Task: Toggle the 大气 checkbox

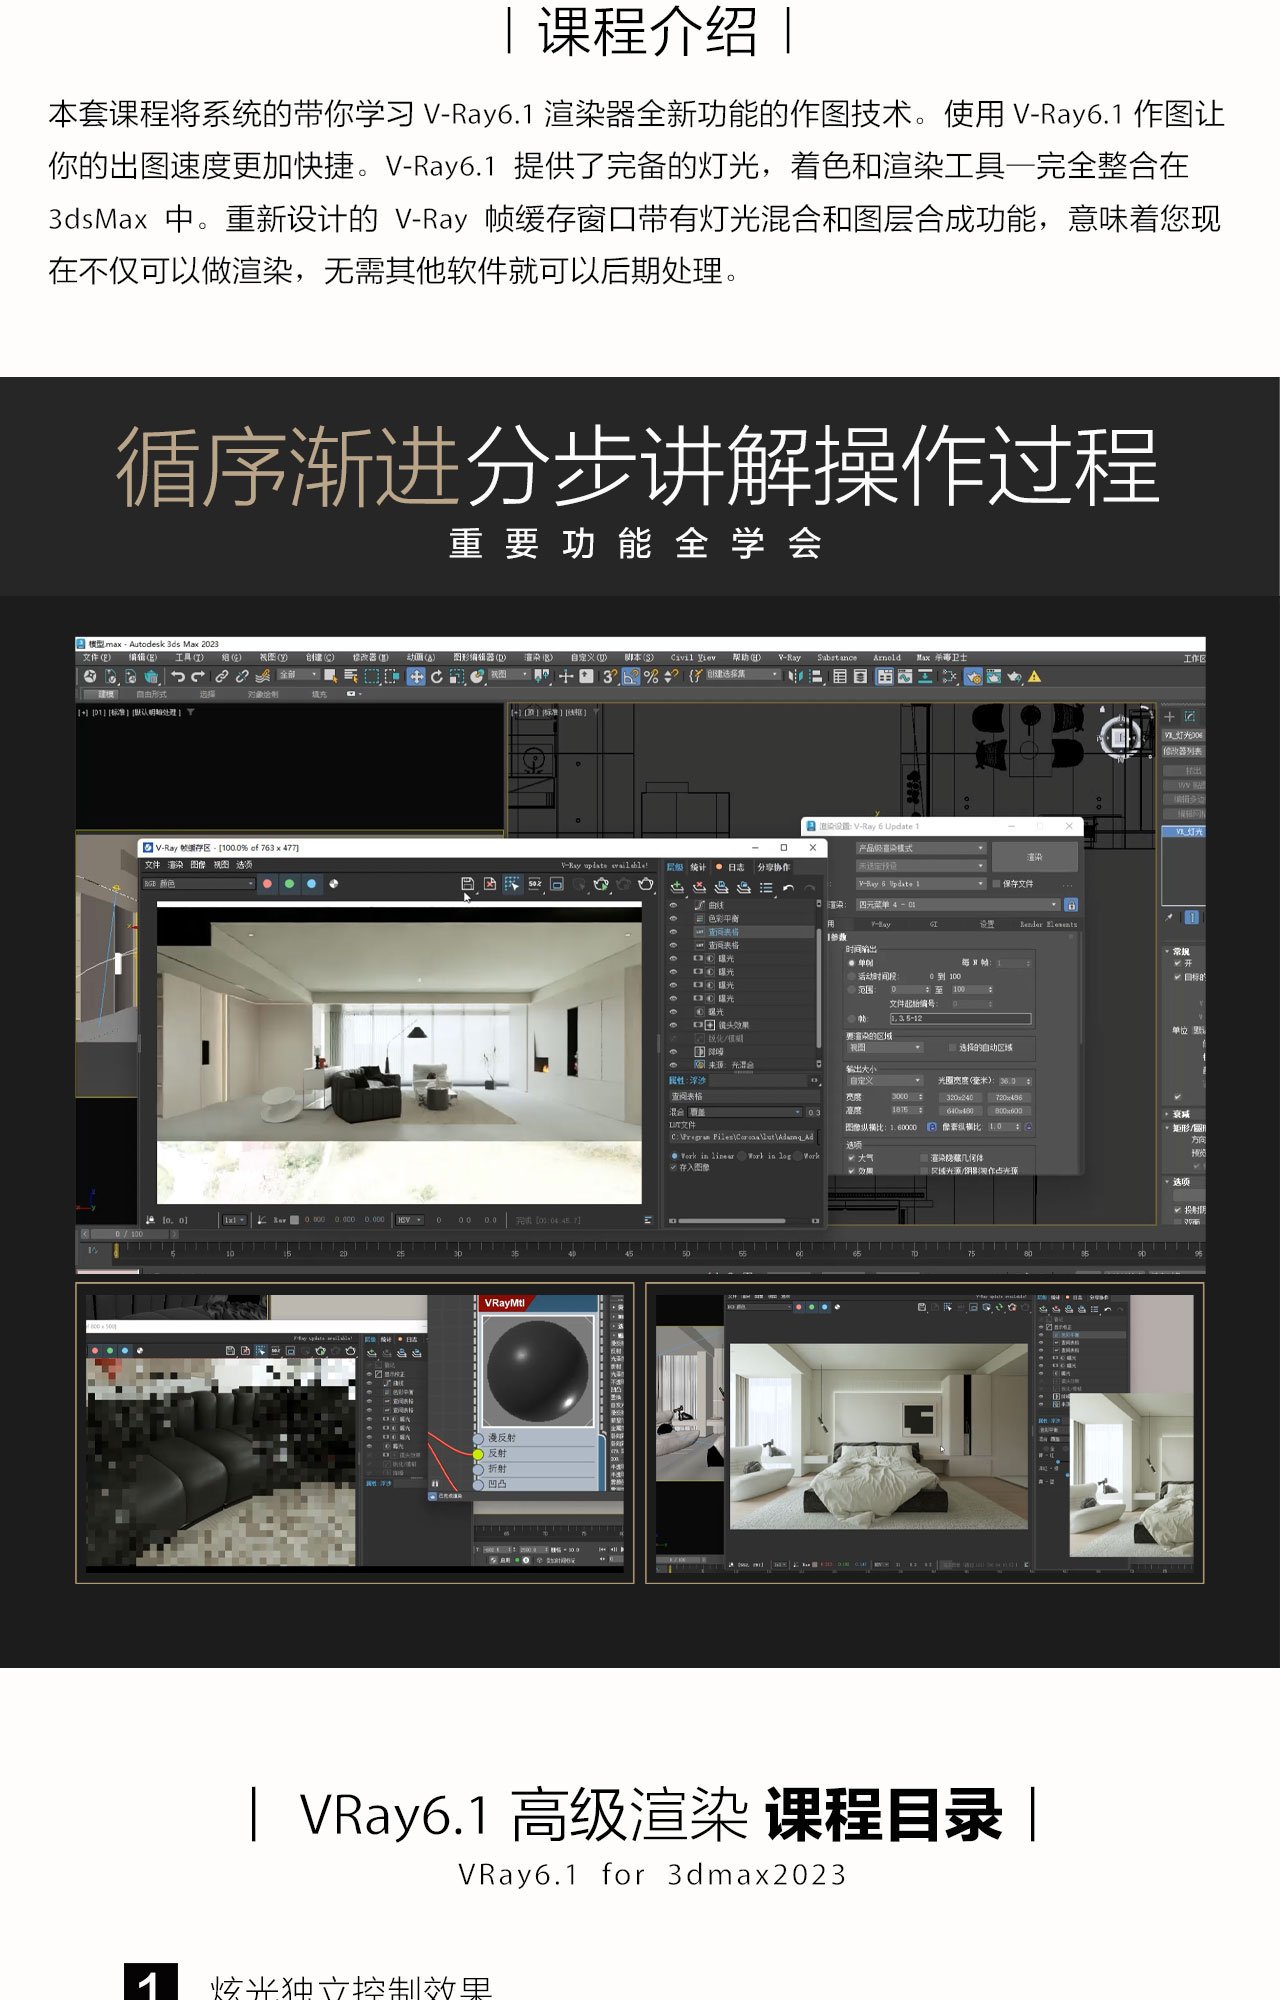Action: [x=851, y=1158]
